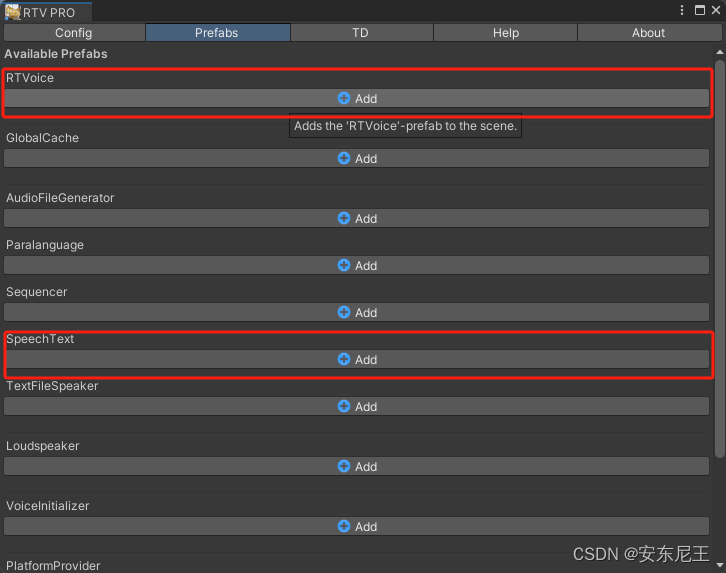Add the AudioFileGenerator prefab
The image size is (726, 573).
(356, 218)
